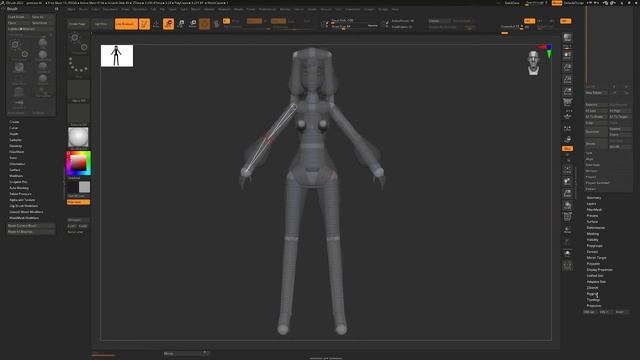Select the dark secondary color swatch

point(73,187)
